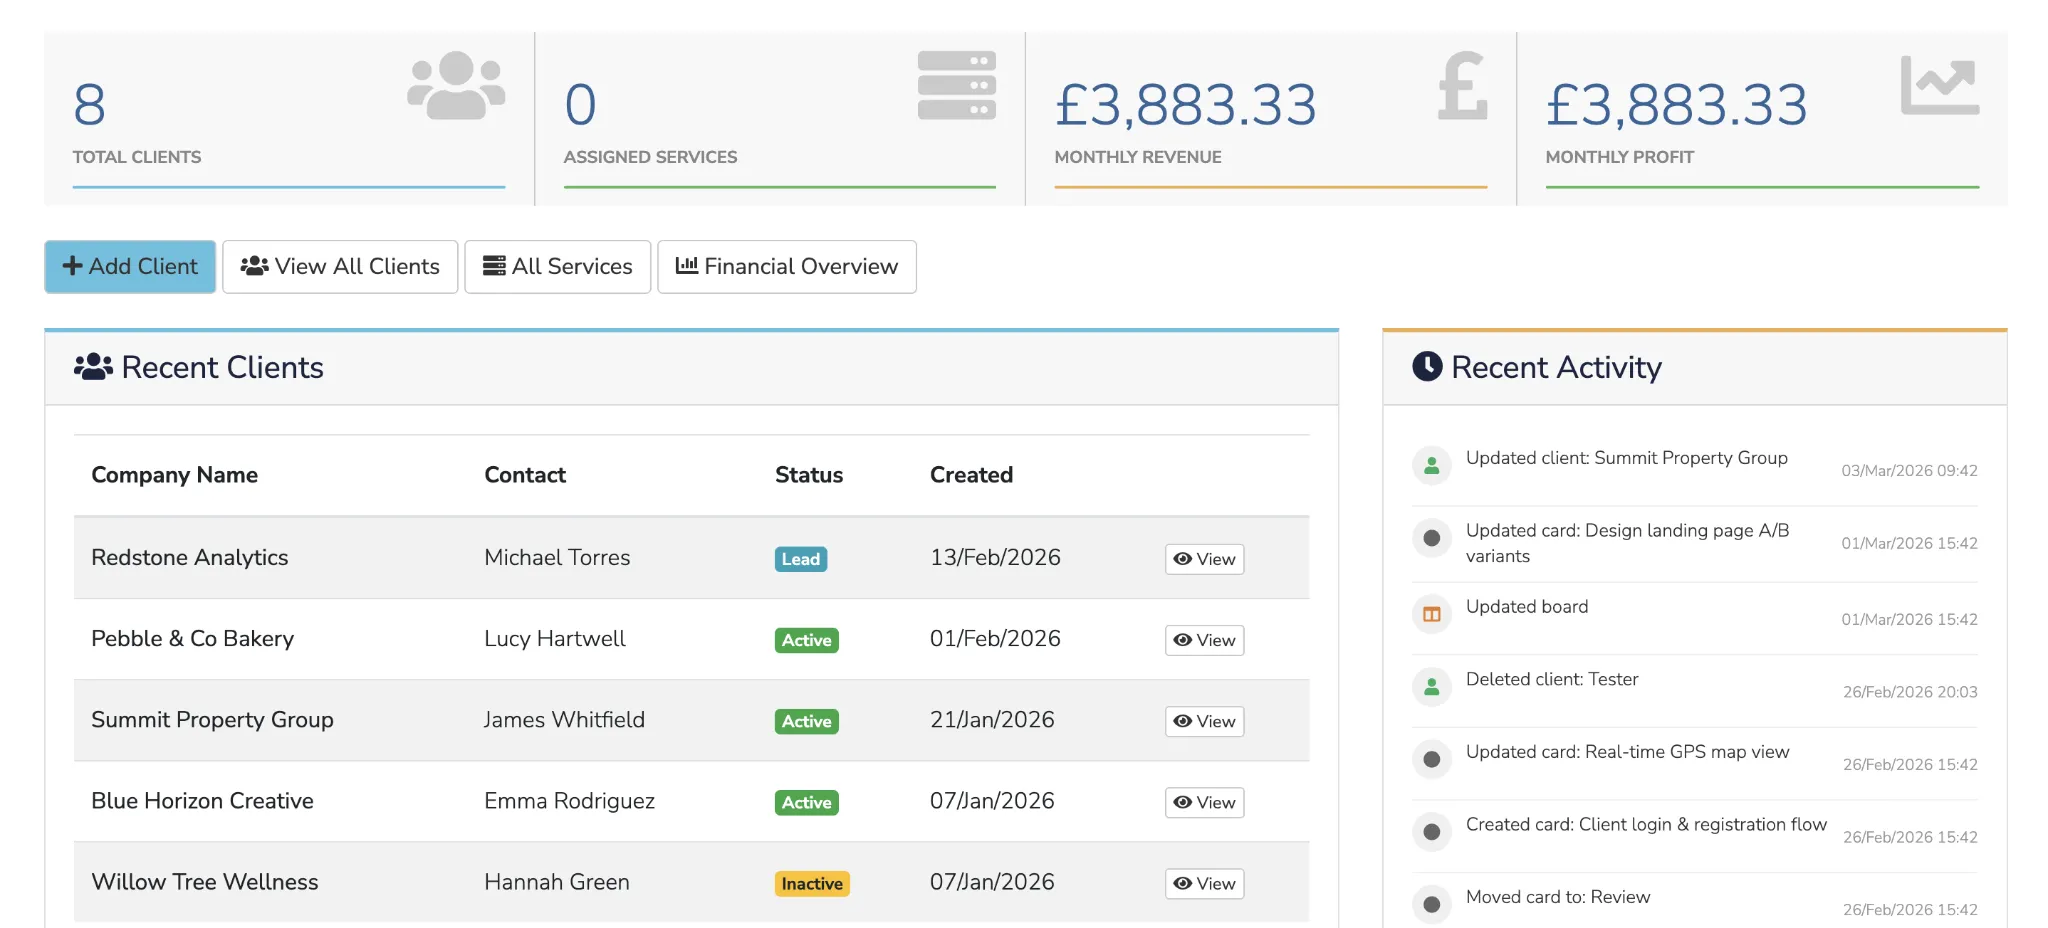2048x928 pixels.
Task: Click the Add Client button
Action: click(x=129, y=266)
